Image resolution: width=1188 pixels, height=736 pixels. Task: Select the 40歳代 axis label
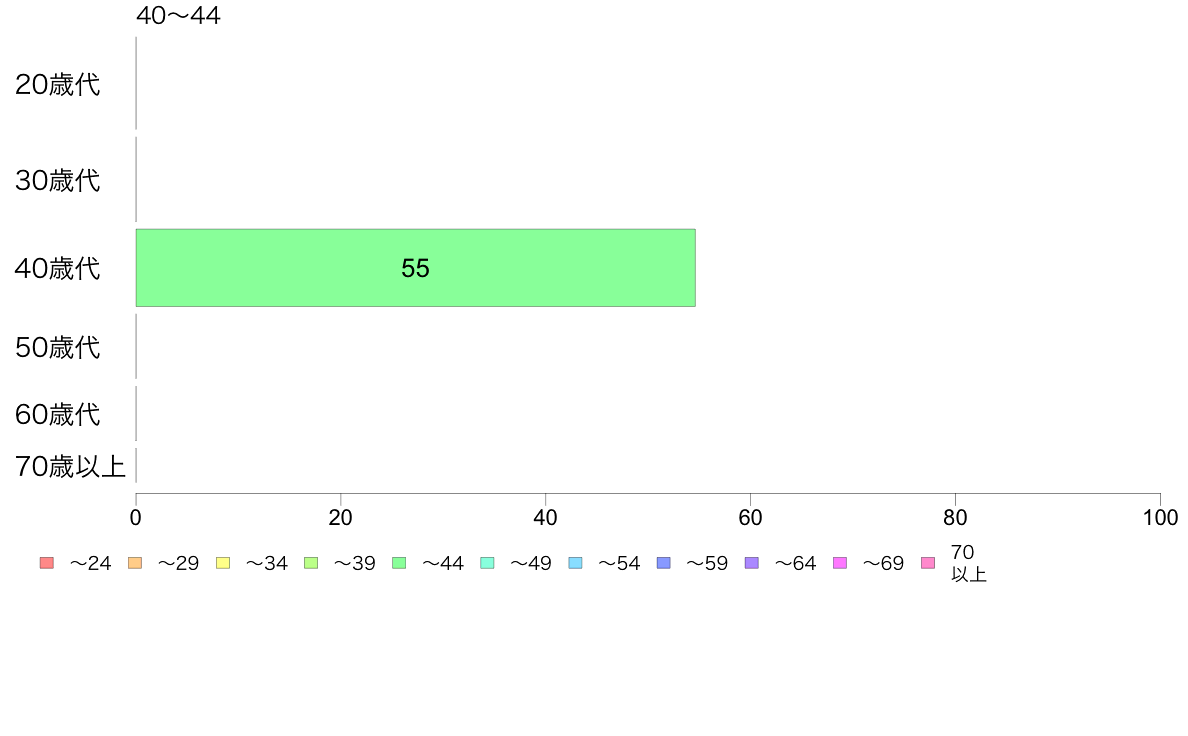[x=58, y=268]
